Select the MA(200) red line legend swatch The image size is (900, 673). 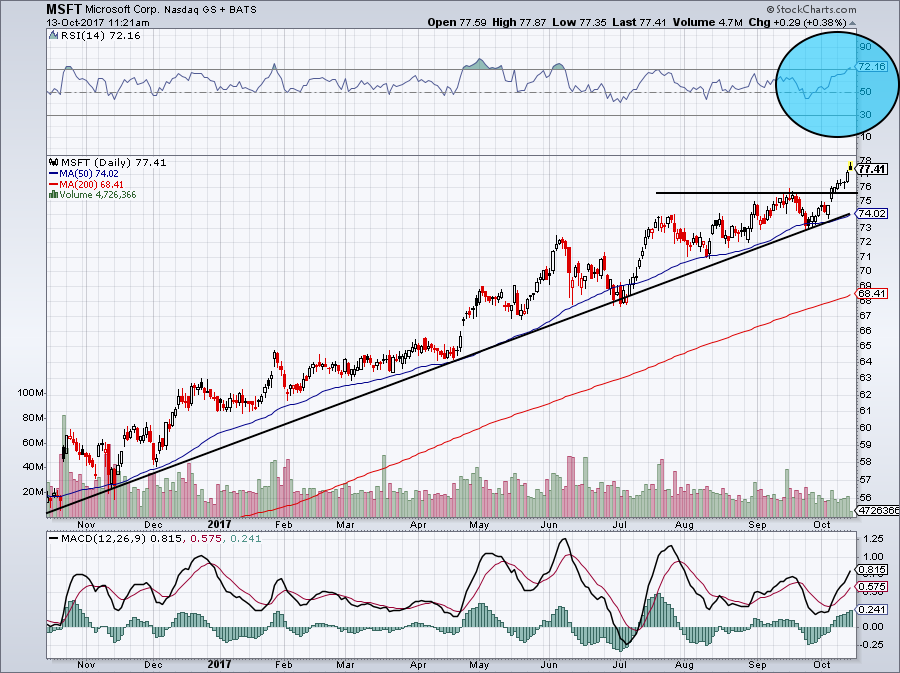(x=54, y=184)
